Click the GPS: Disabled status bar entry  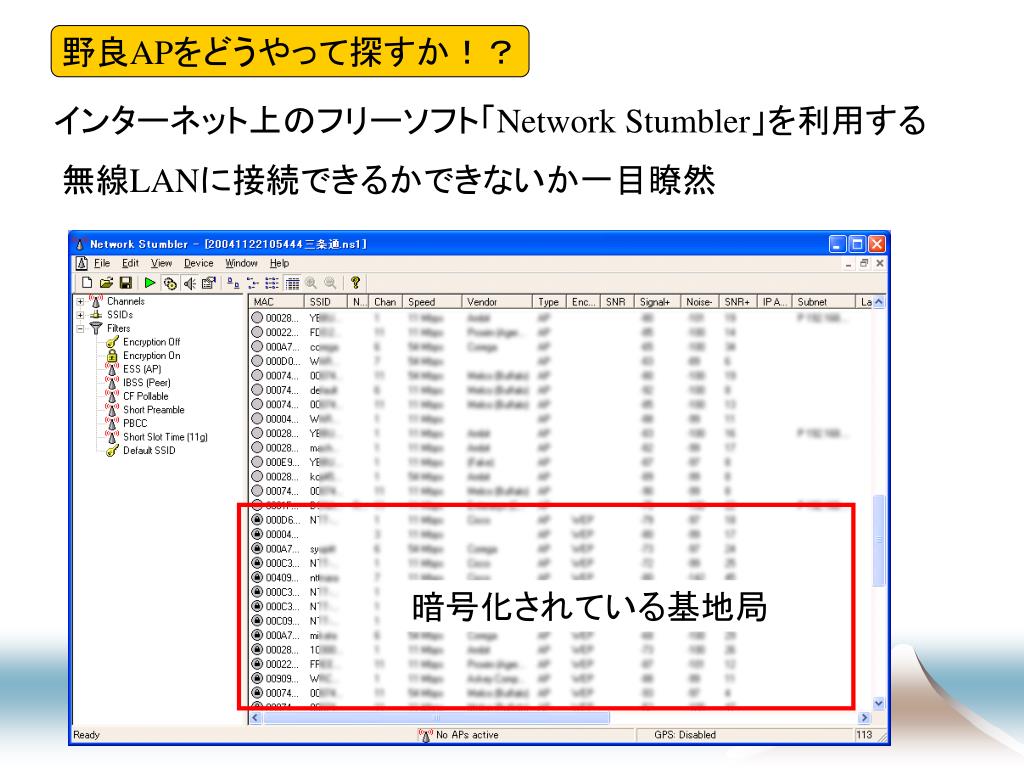(685, 735)
